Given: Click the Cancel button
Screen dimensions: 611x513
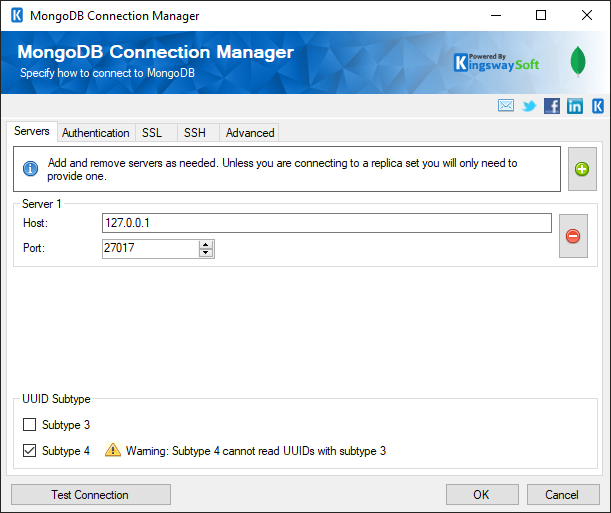Looking at the screenshot, I should [563, 495].
